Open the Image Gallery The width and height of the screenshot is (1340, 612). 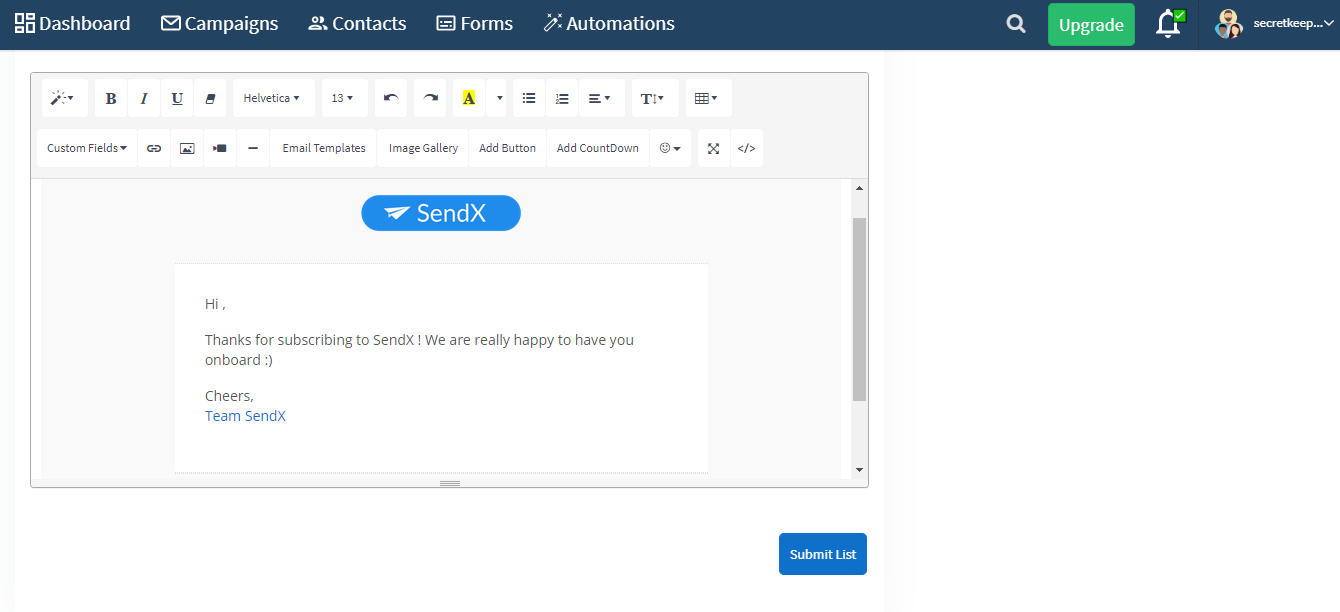tap(423, 148)
